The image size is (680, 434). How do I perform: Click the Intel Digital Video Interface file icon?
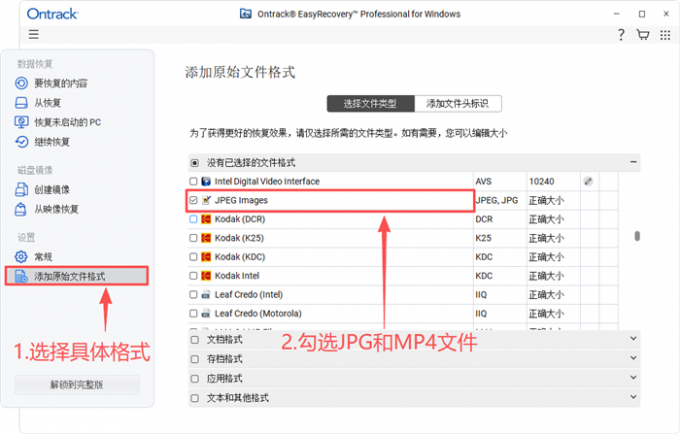pyautogui.click(x=206, y=181)
